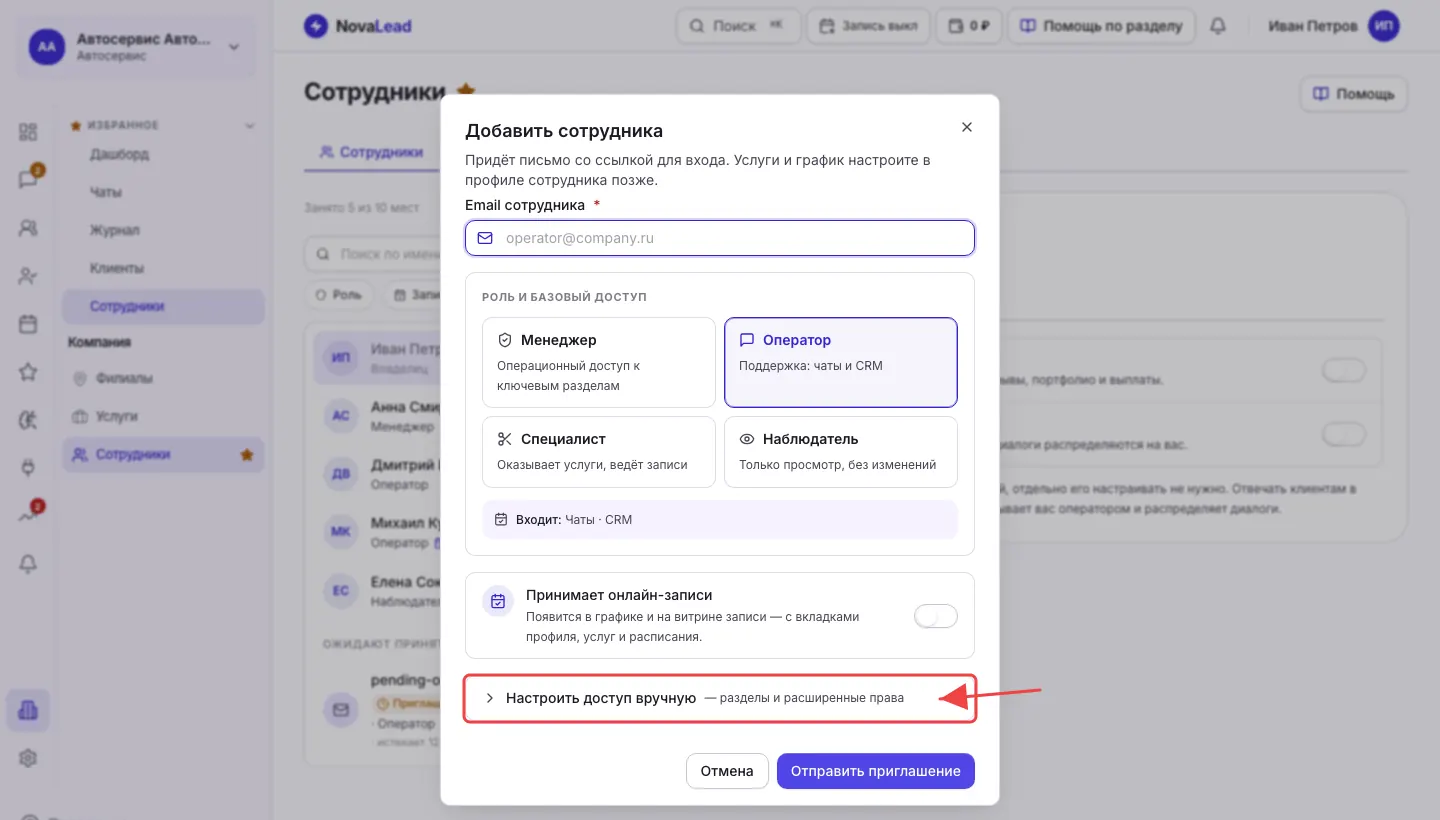Click the AA company avatar

pyautogui.click(x=46, y=46)
